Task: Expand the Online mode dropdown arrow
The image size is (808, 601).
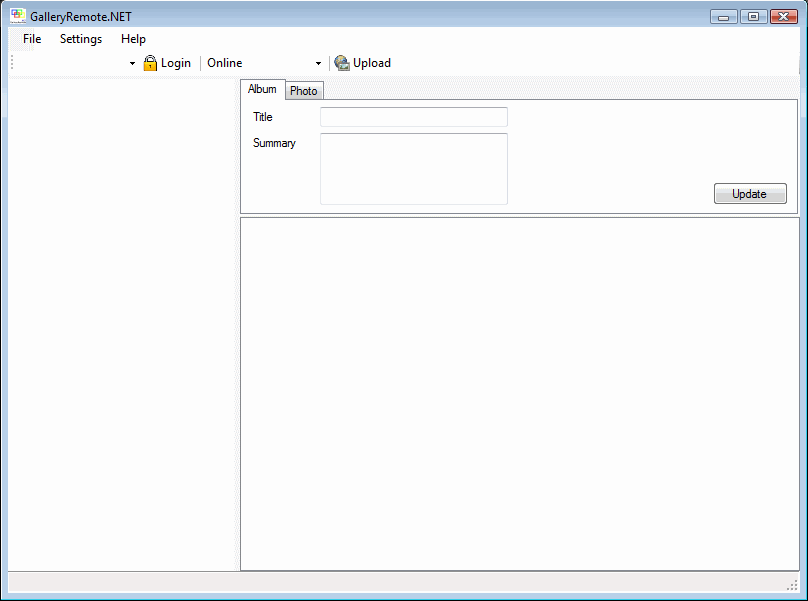Action: coord(318,63)
